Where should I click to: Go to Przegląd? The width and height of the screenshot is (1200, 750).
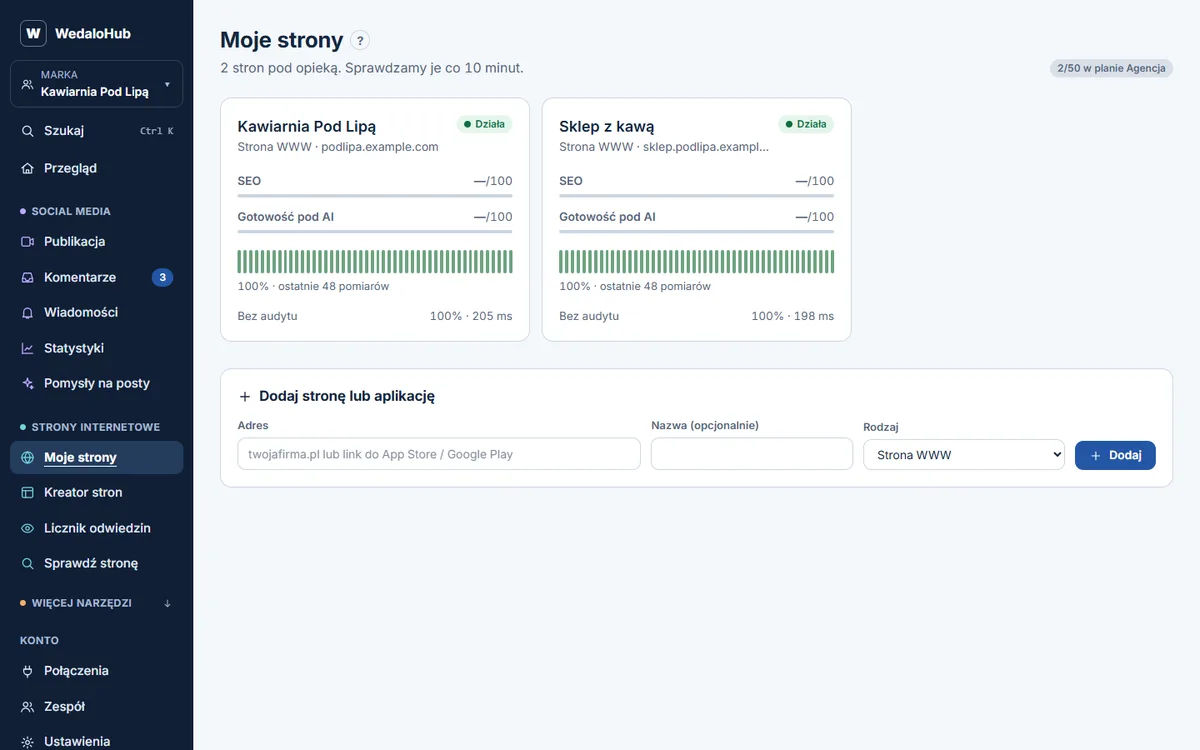[x=96, y=168]
